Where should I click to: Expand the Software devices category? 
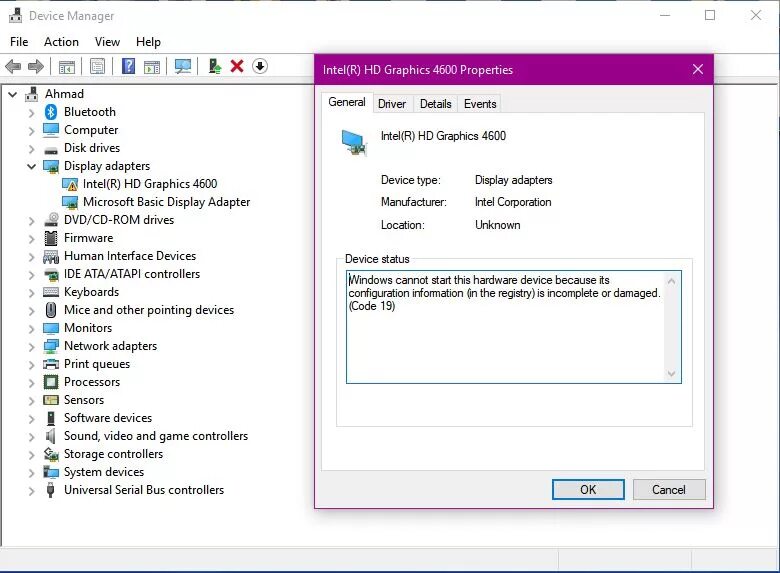point(31,419)
